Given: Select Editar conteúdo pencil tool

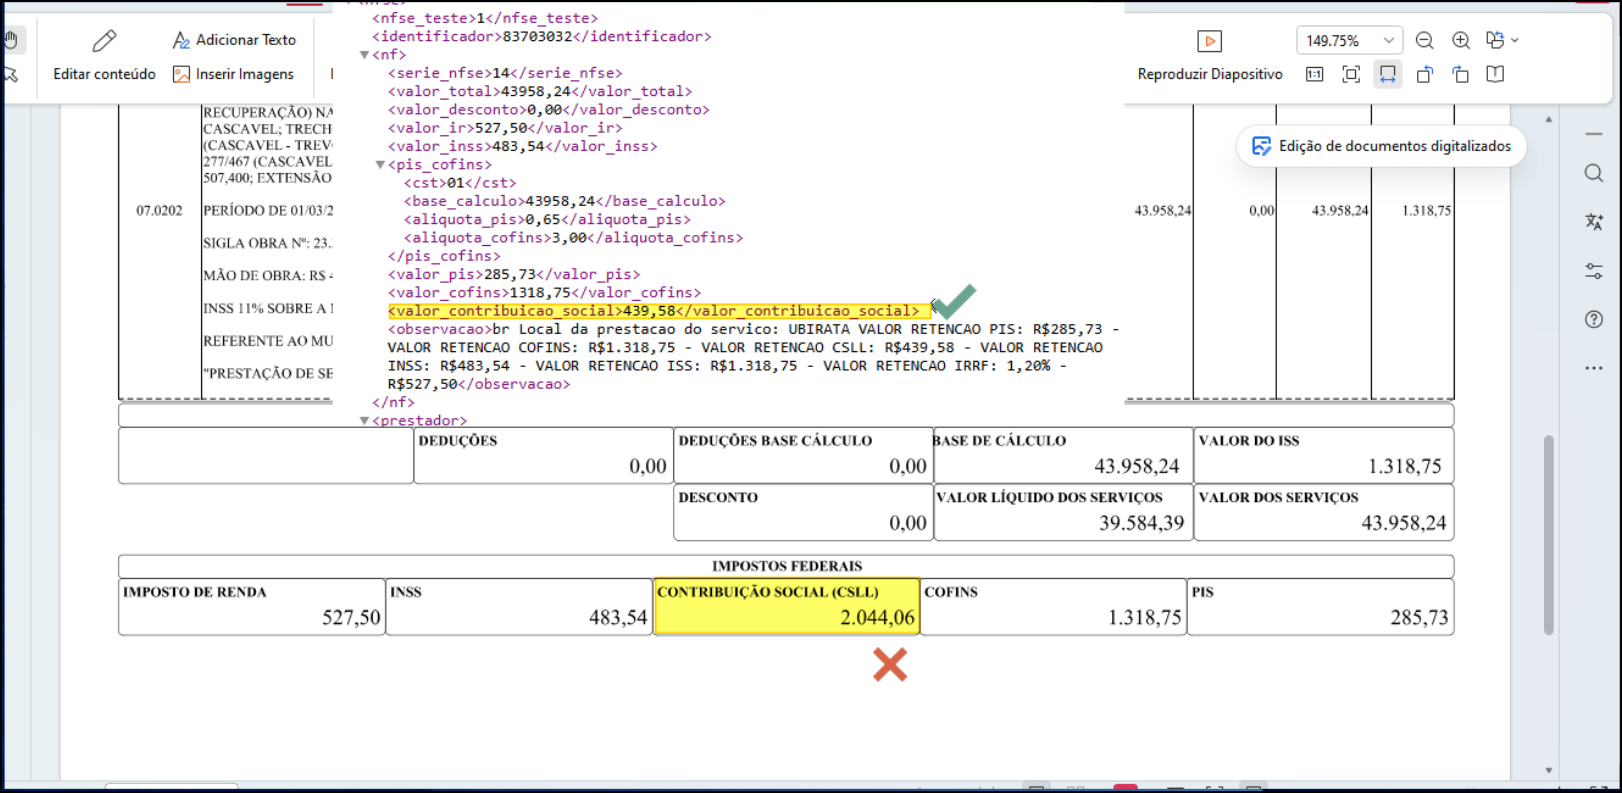Looking at the screenshot, I should [104, 57].
